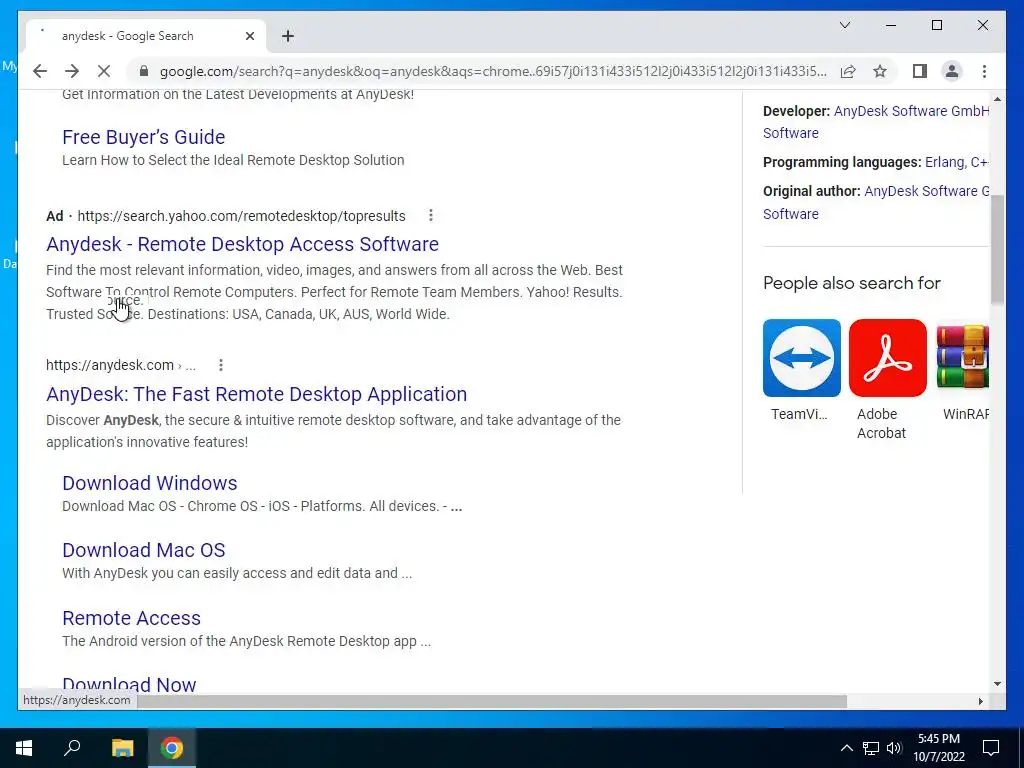Open options for the Yahoo ad result
1024x768 pixels.
click(430, 216)
